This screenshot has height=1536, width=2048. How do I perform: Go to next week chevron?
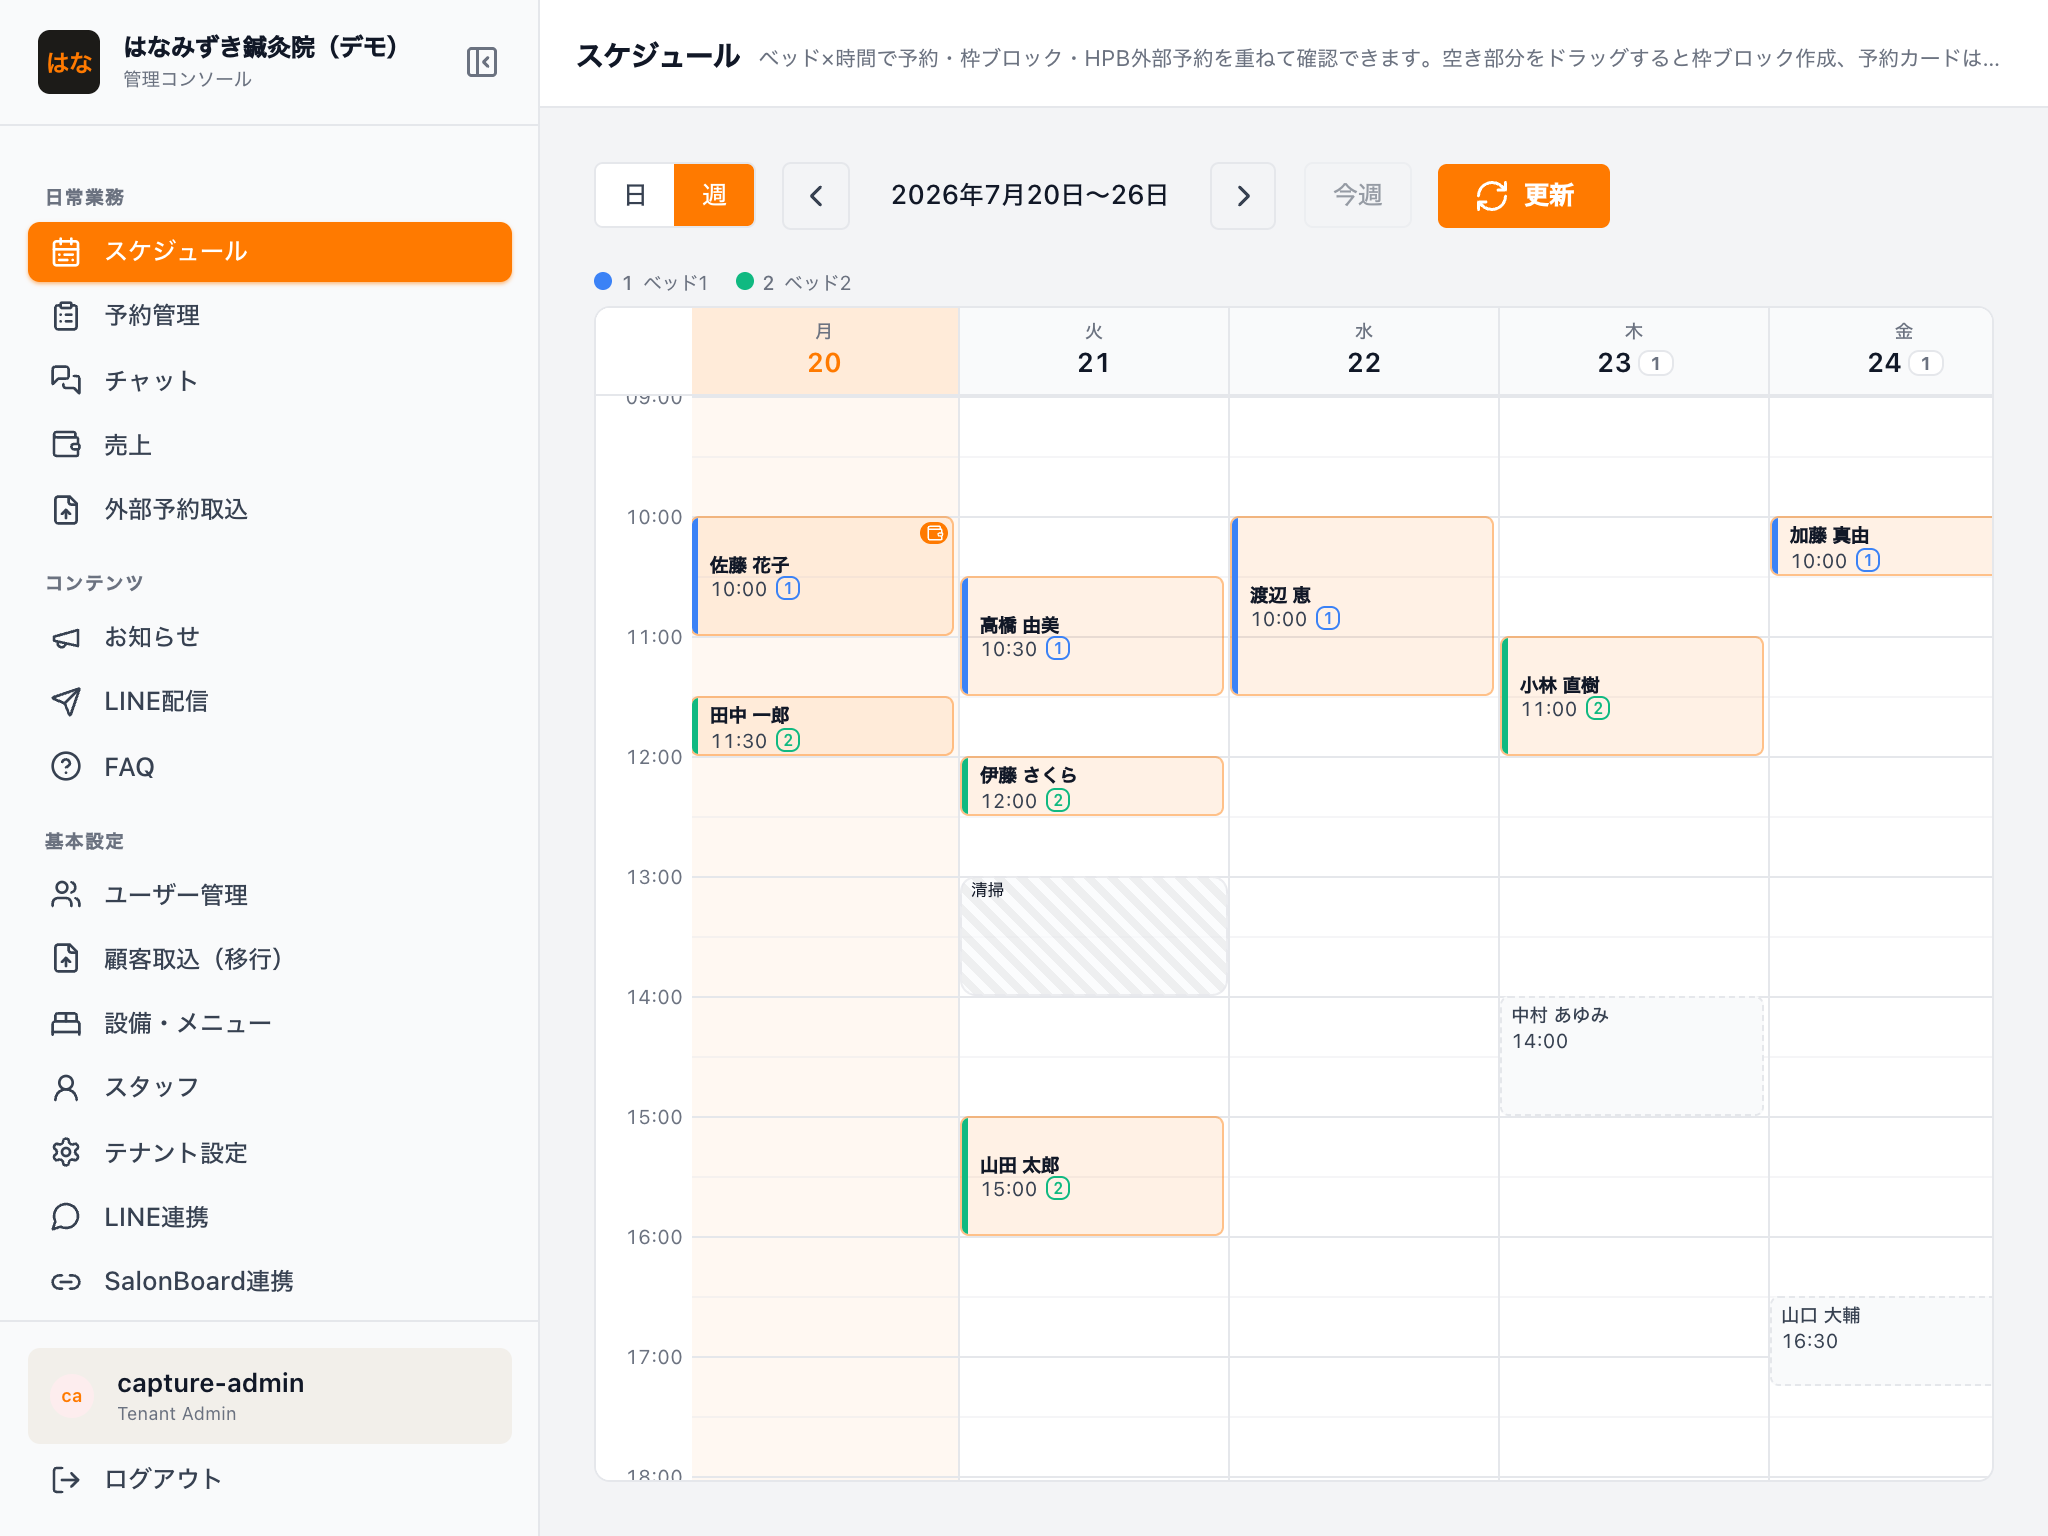click(x=1243, y=196)
